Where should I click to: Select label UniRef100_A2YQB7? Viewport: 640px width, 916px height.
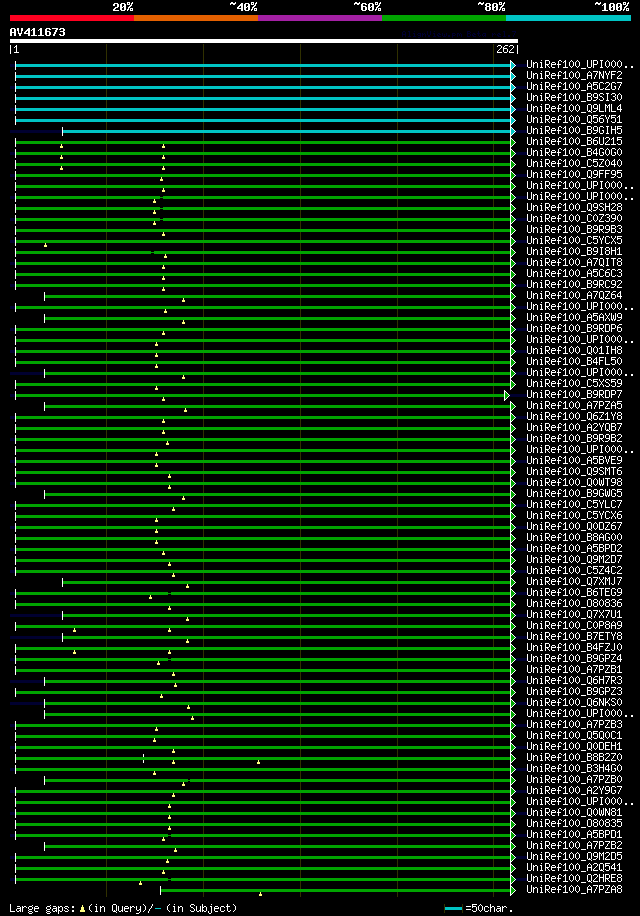click(x=574, y=428)
